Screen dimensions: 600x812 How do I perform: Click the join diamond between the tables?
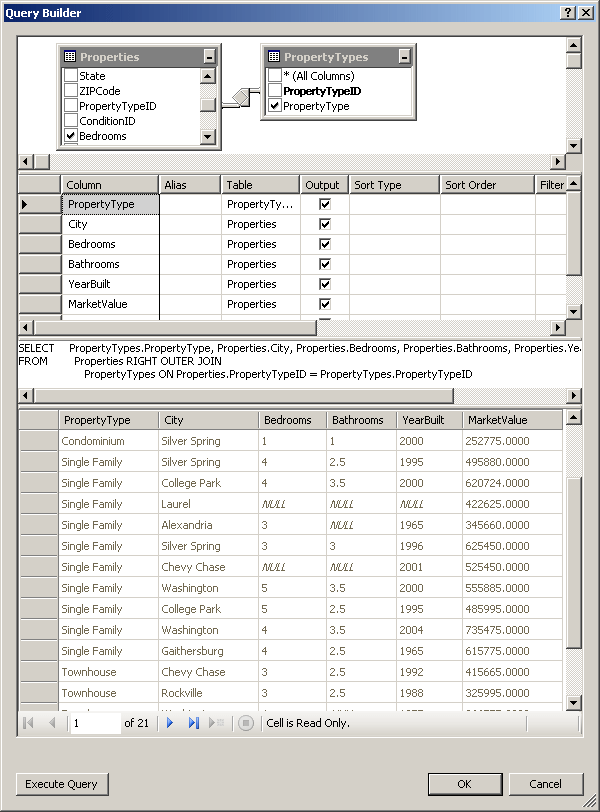tap(241, 97)
